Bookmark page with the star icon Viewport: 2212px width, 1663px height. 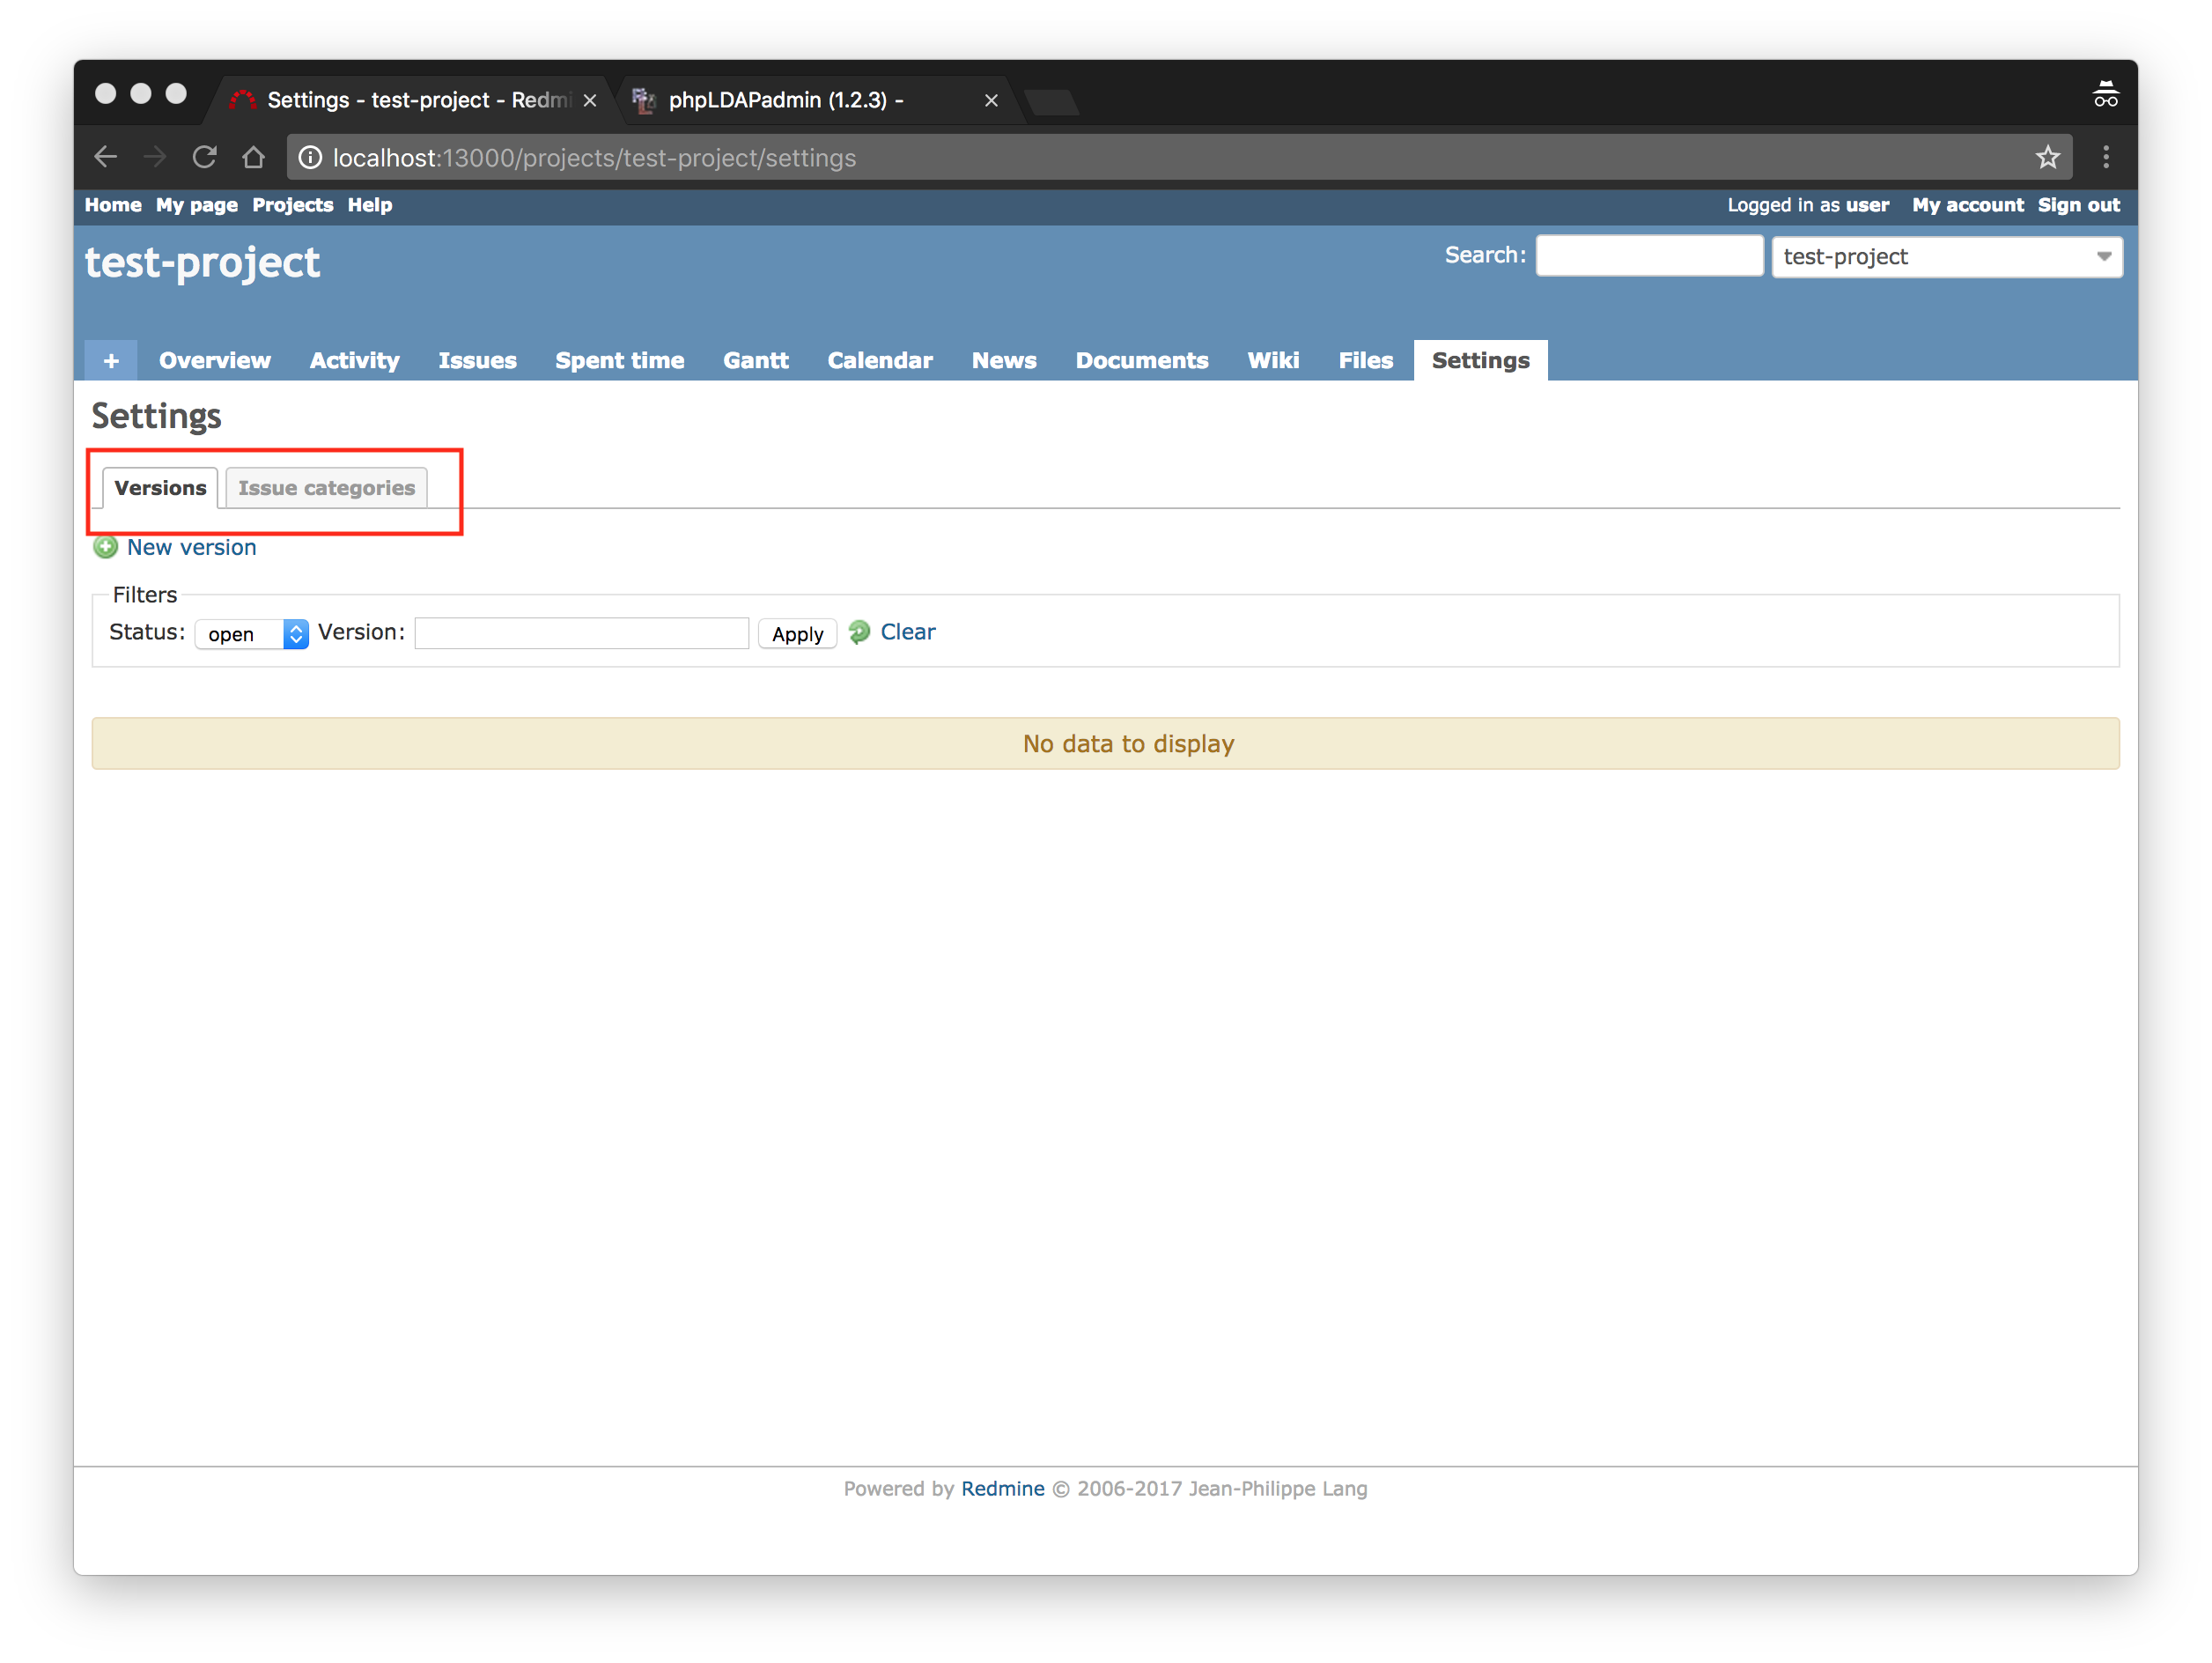2047,157
